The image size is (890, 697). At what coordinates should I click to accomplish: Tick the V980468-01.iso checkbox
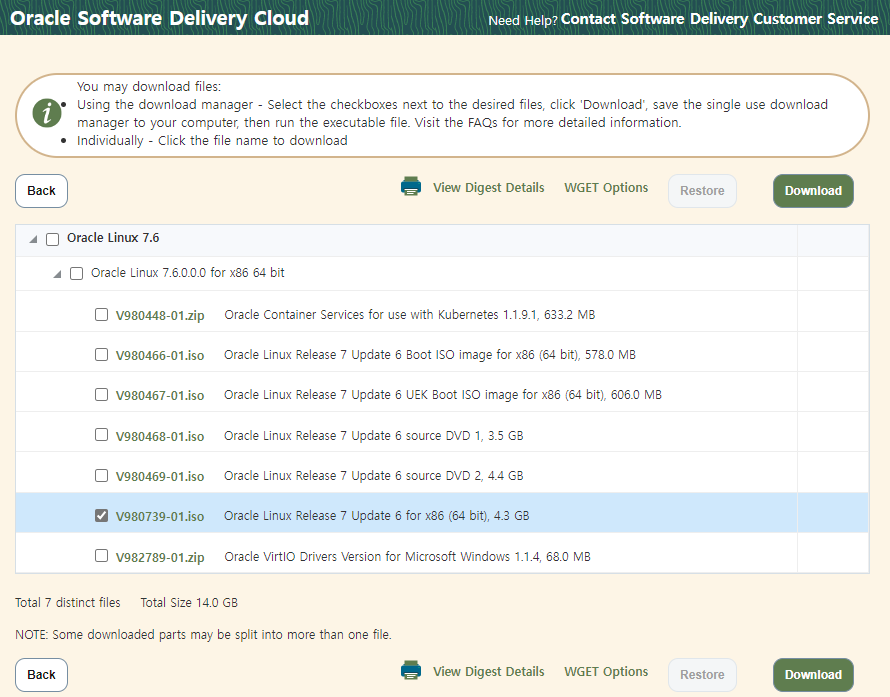click(101, 435)
